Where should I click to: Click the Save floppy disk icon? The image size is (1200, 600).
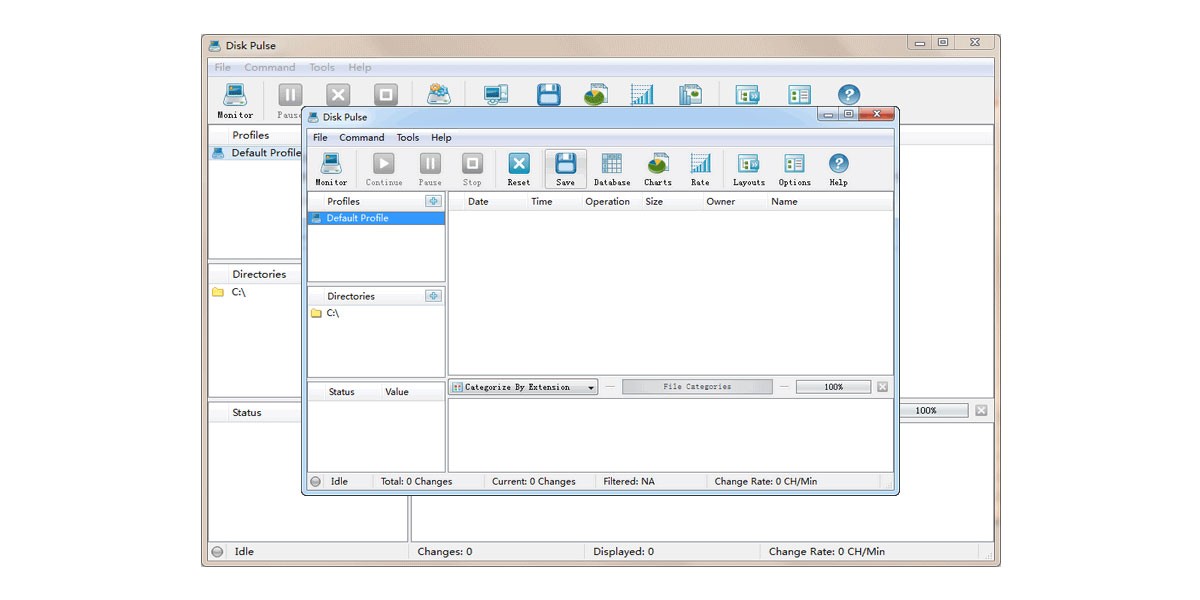click(565, 169)
